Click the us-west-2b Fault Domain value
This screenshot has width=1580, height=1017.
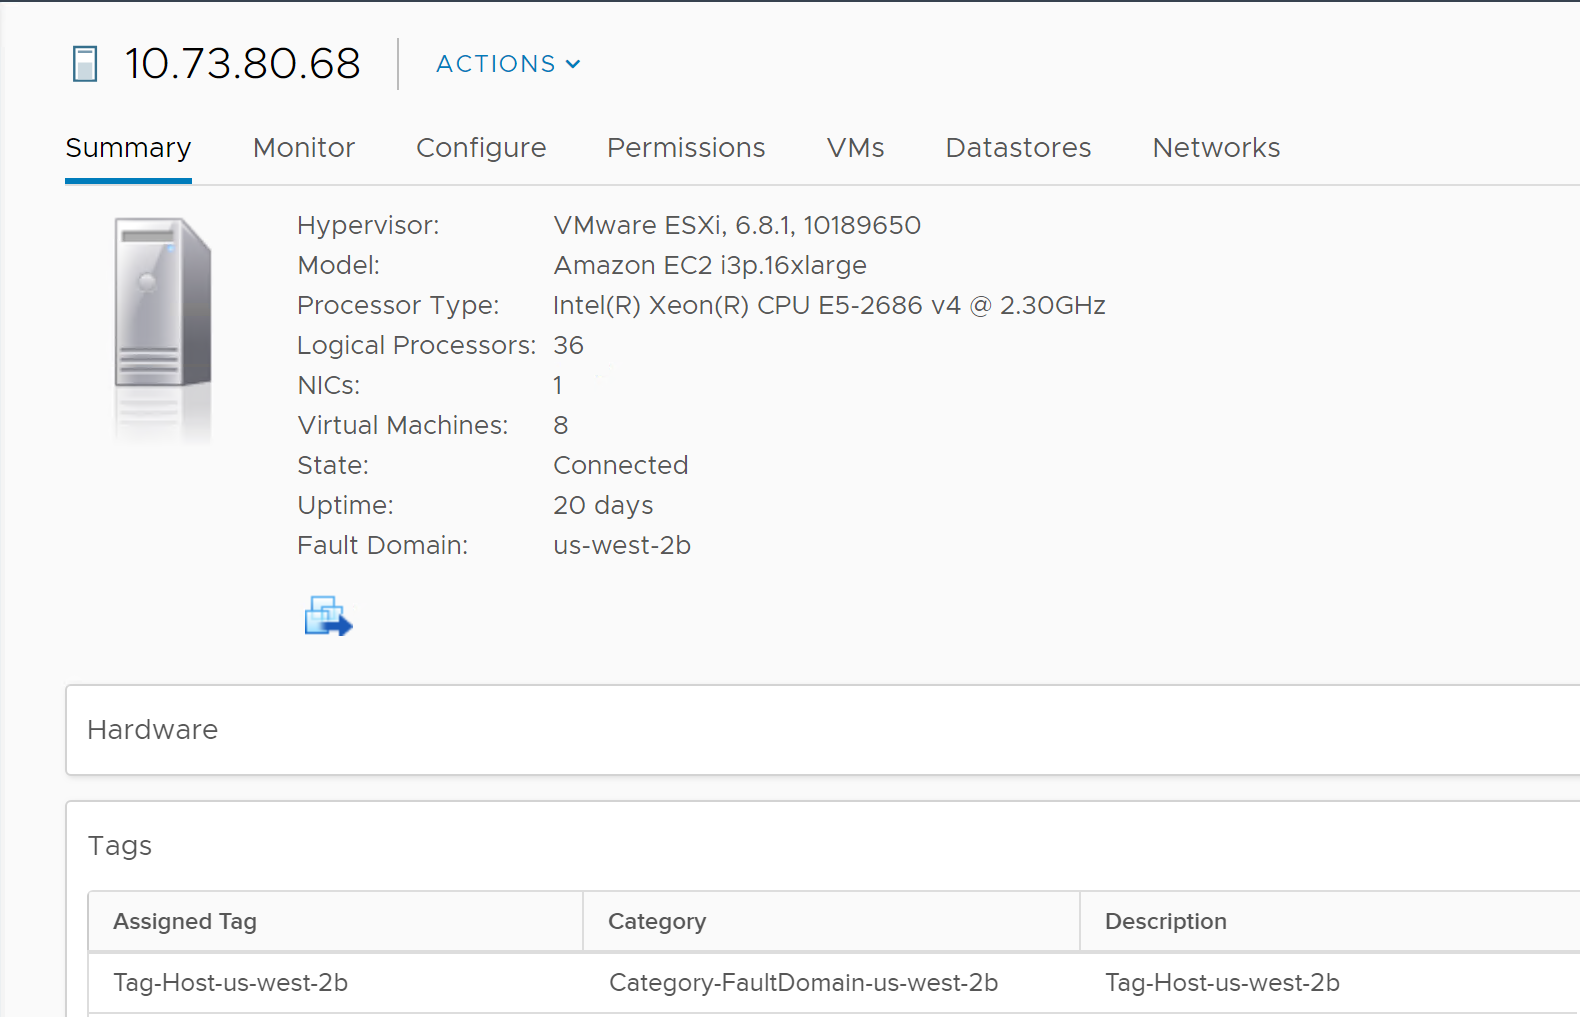(622, 546)
